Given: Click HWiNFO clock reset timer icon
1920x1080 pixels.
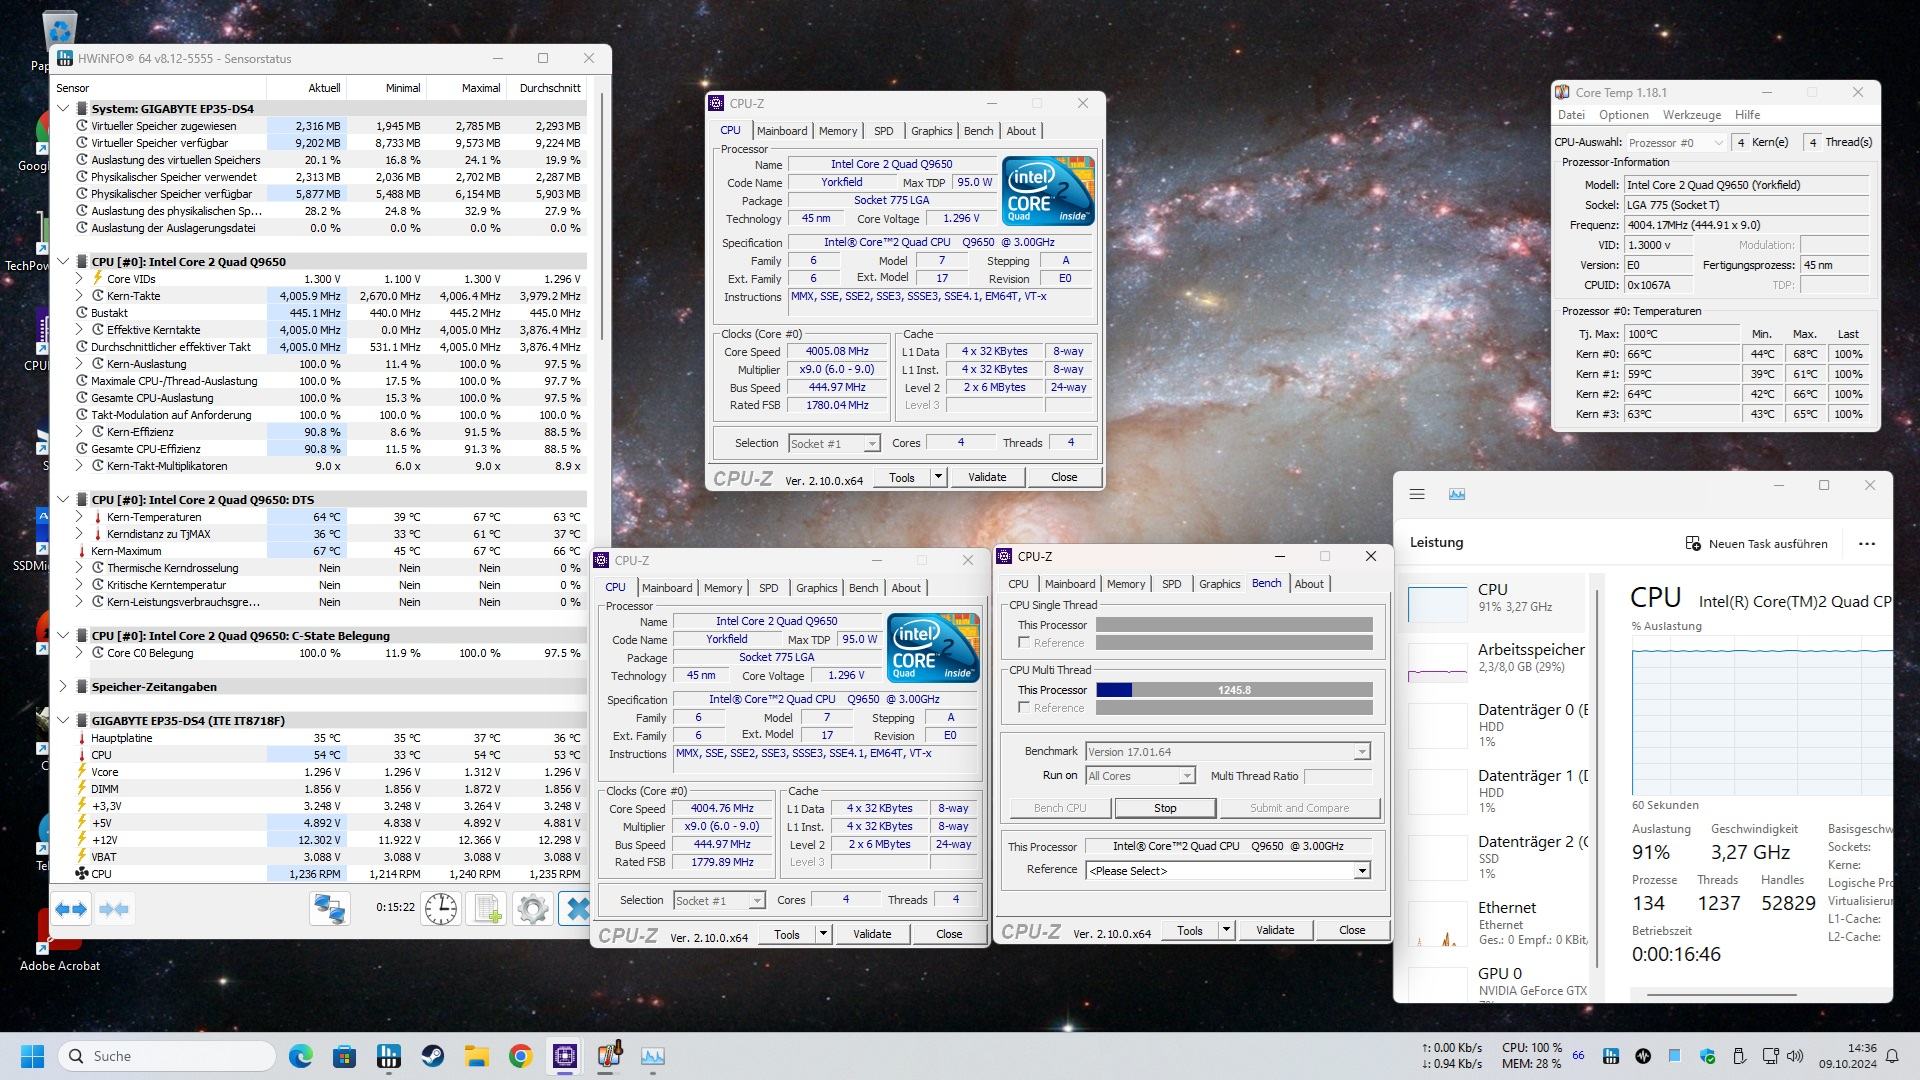Looking at the screenshot, I should (440, 909).
